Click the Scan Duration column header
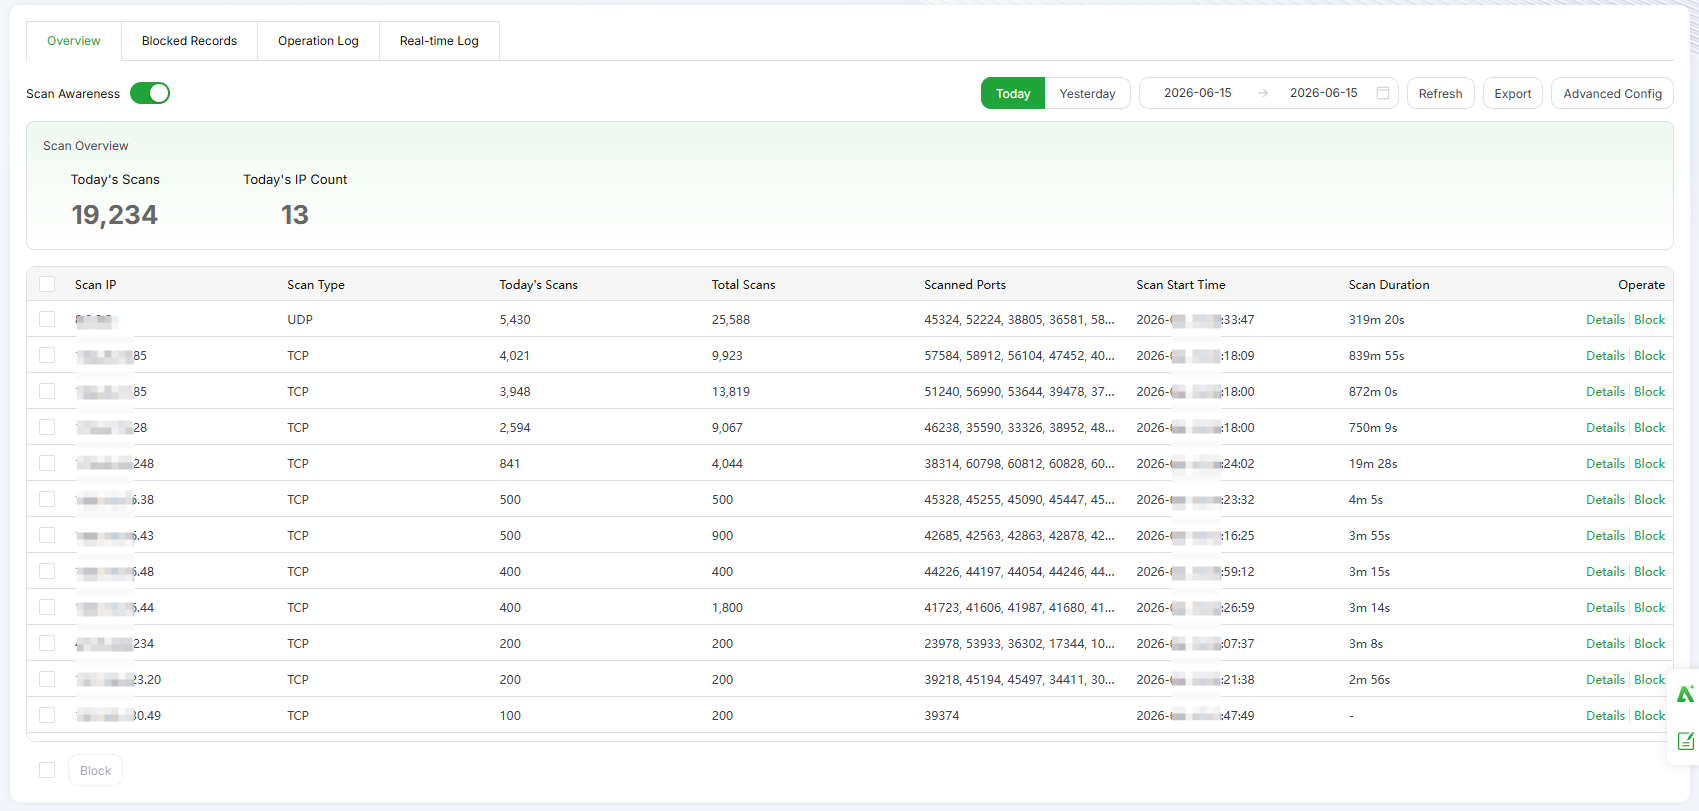Image resolution: width=1699 pixels, height=811 pixels. tap(1388, 284)
